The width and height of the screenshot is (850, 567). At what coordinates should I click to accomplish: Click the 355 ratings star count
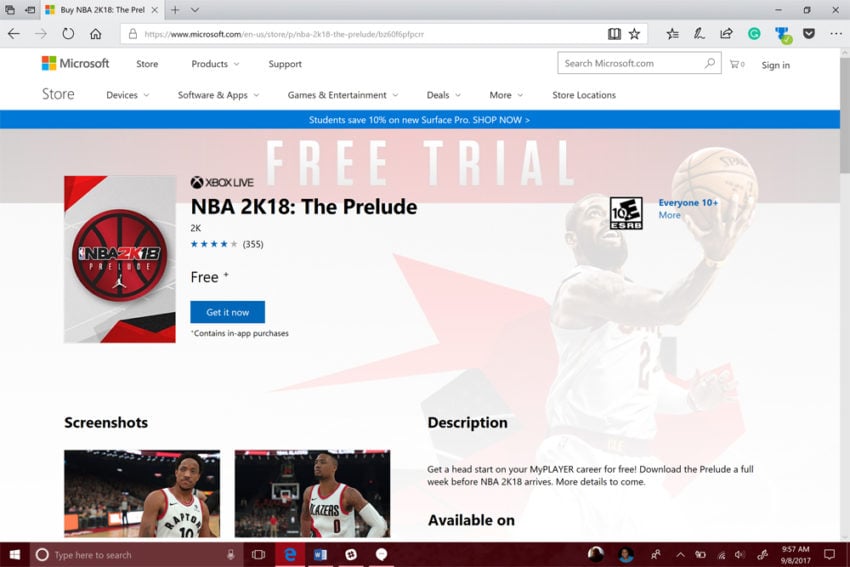tap(253, 244)
